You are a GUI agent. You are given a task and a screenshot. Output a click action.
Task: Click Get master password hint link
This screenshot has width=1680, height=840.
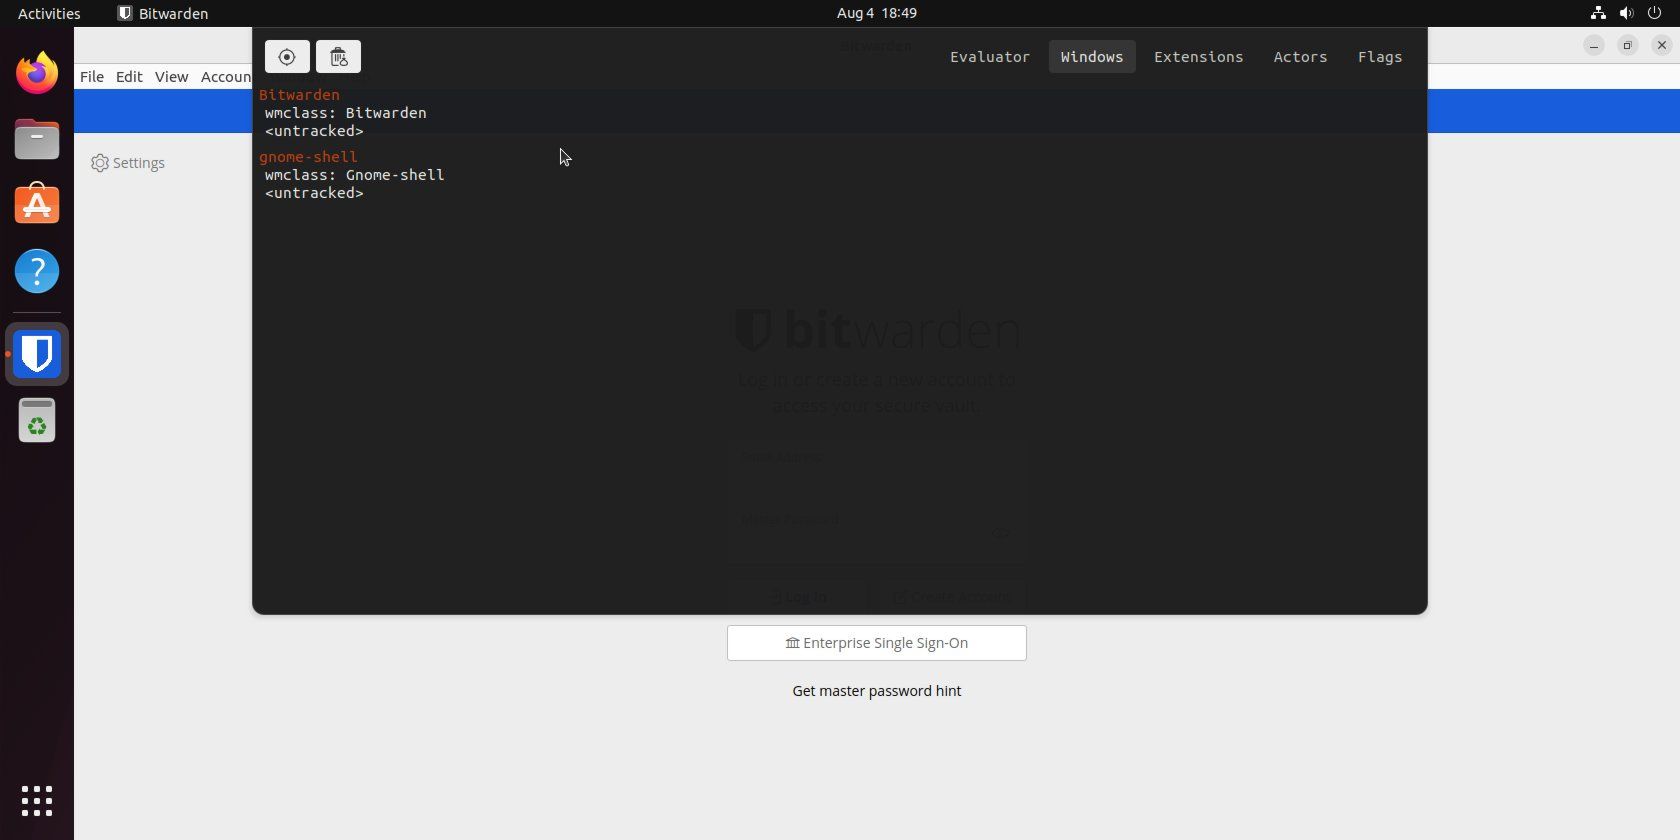[x=877, y=691]
